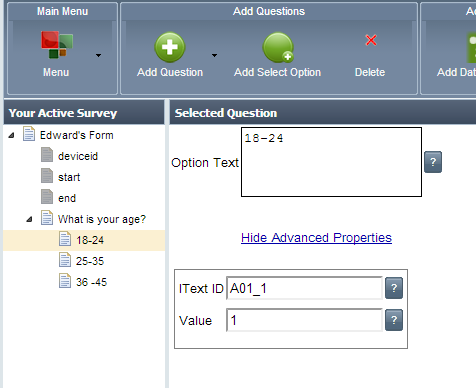Select the start tree item
The image size is (476, 388).
(69, 177)
